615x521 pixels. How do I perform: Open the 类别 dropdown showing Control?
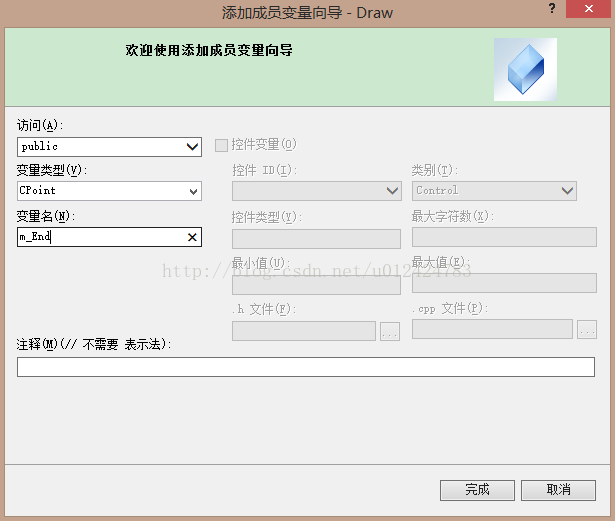[x=494, y=191]
